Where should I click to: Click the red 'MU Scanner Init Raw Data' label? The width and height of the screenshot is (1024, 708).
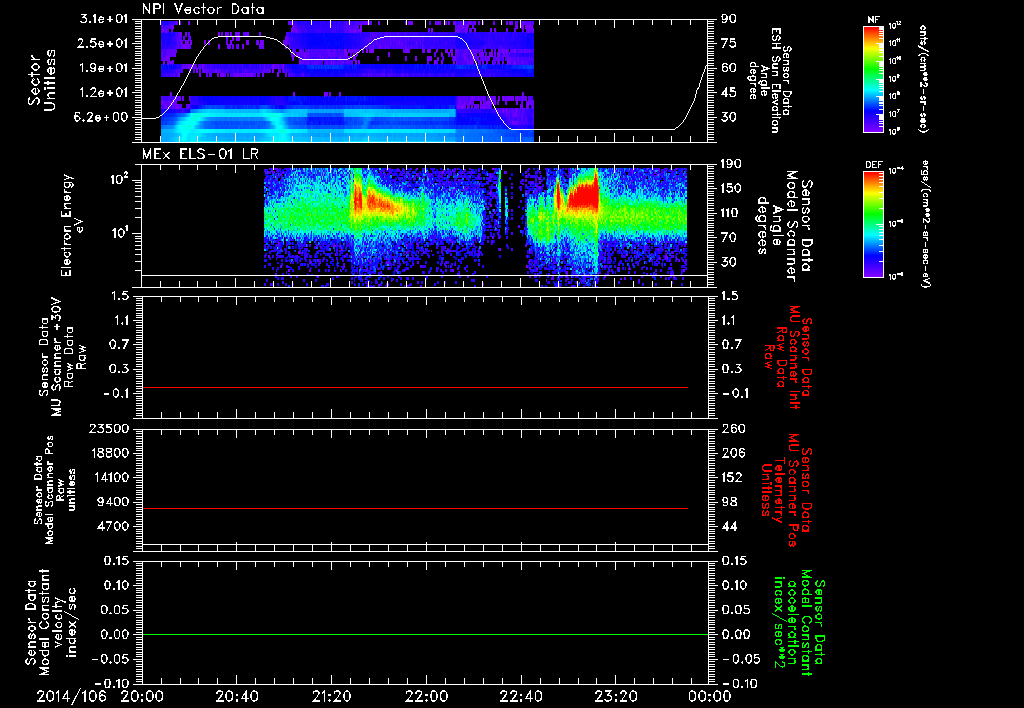point(788,357)
